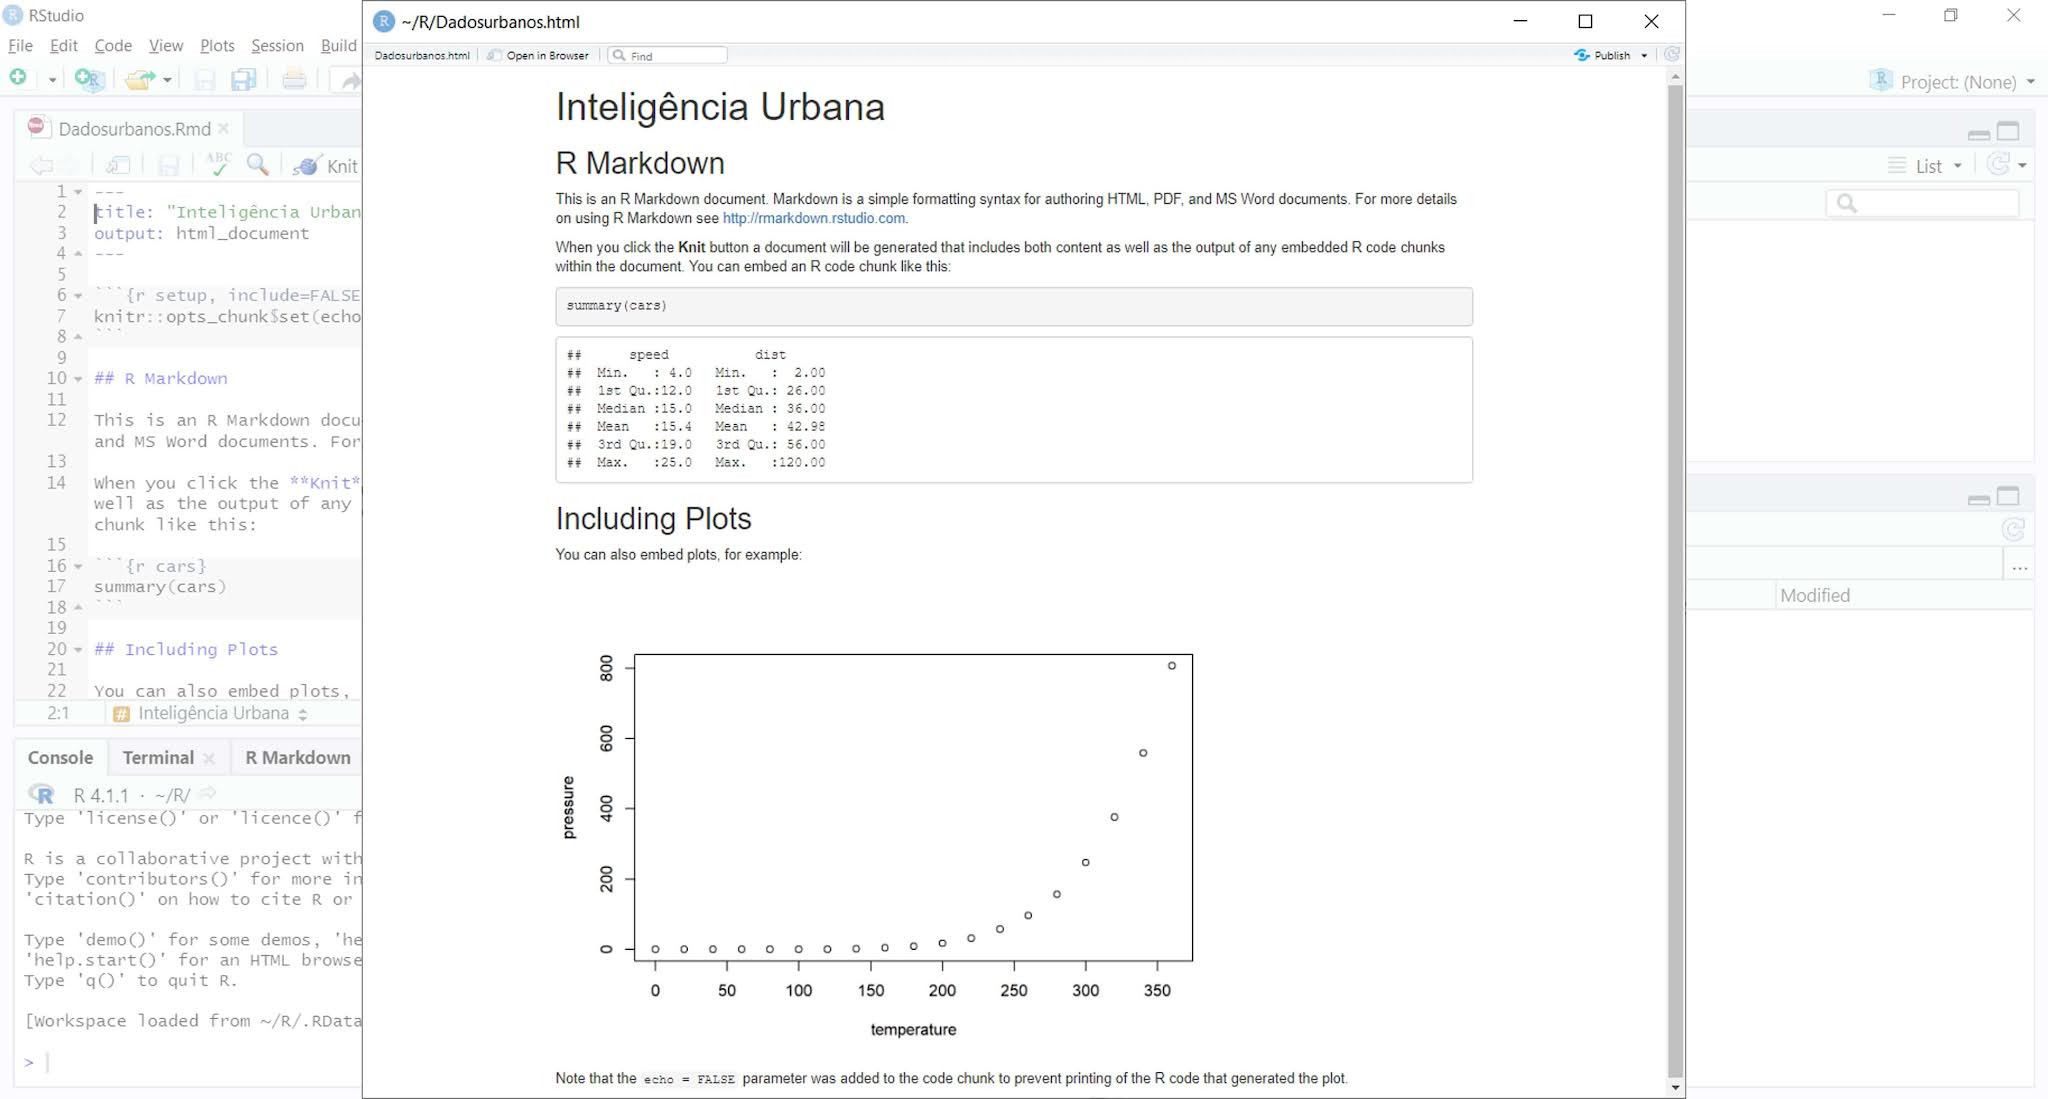Click the Dadosurbanos.html path label in viewer toolbar
The image size is (2048, 1099).
point(422,55)
